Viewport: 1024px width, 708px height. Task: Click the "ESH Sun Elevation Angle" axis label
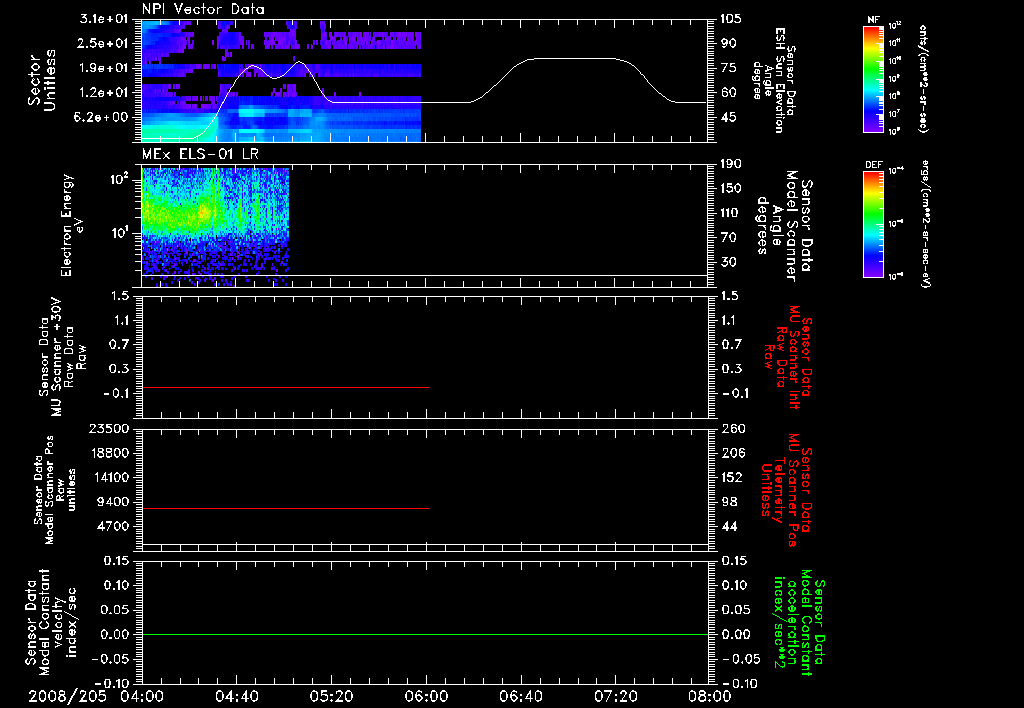point(773,80)
